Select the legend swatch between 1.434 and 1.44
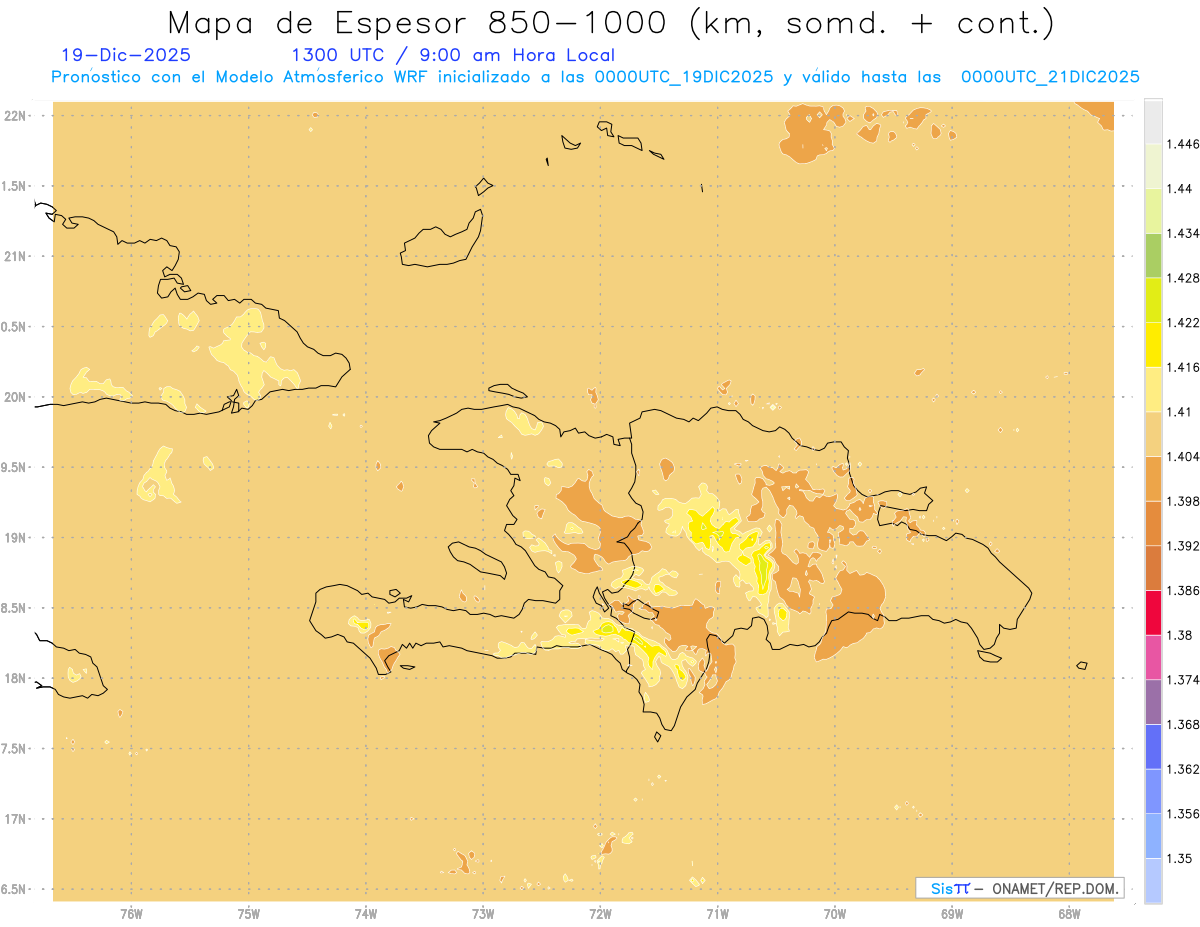Image resolution: width=1200 pixels, height=927 pixels. [1153, 210]
